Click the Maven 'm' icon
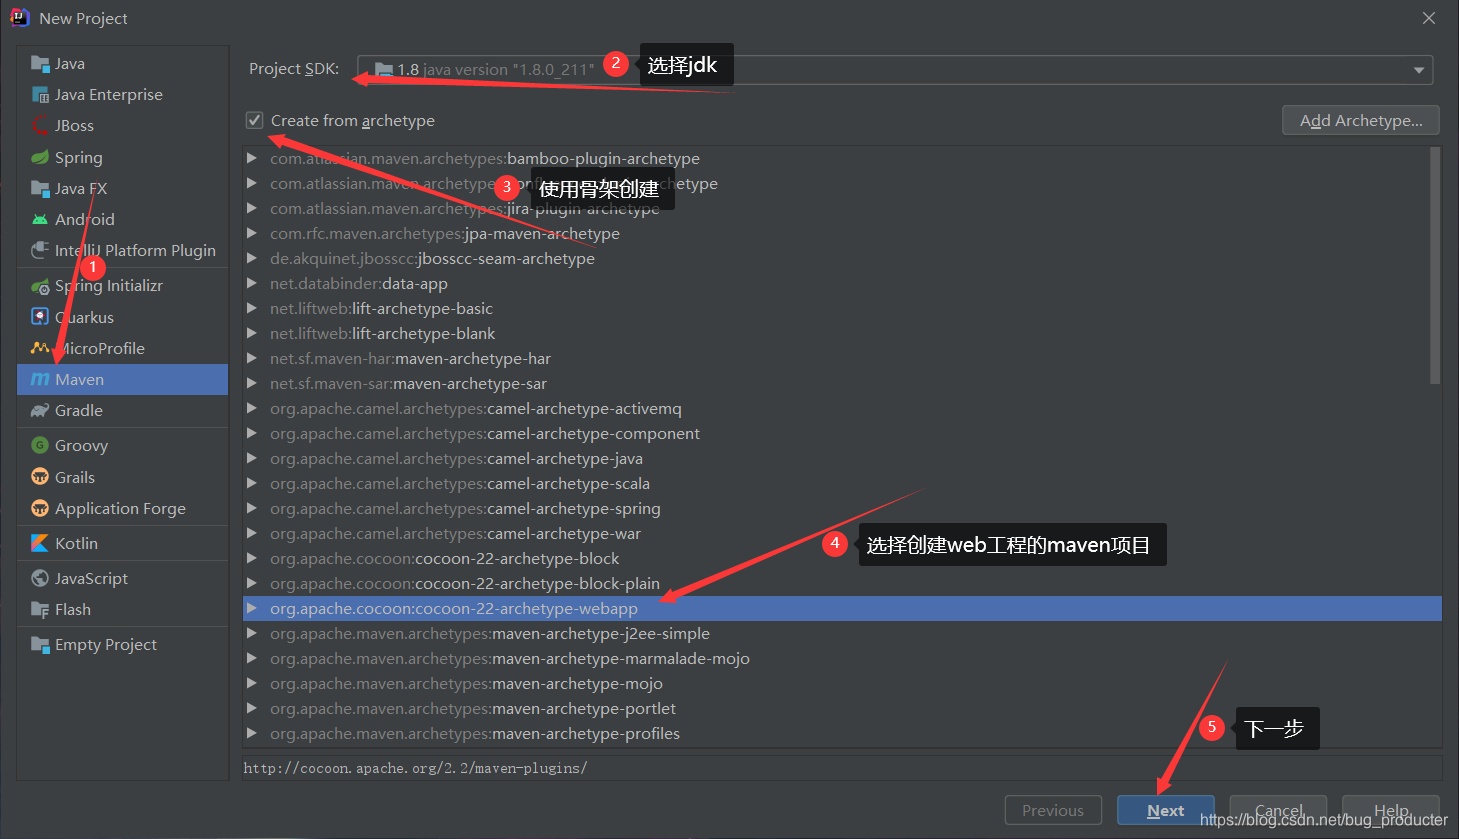 click(40, 380)
